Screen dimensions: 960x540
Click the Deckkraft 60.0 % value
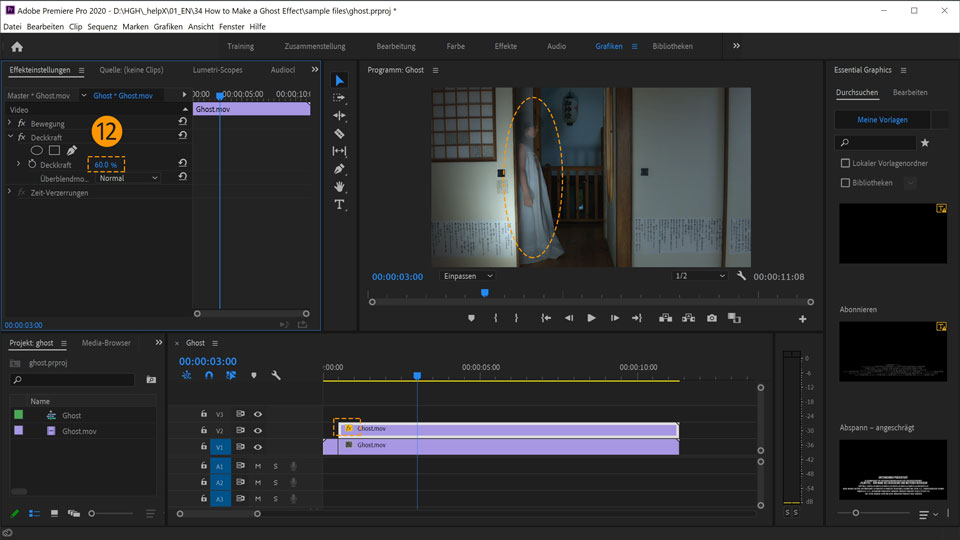(105, 164)
